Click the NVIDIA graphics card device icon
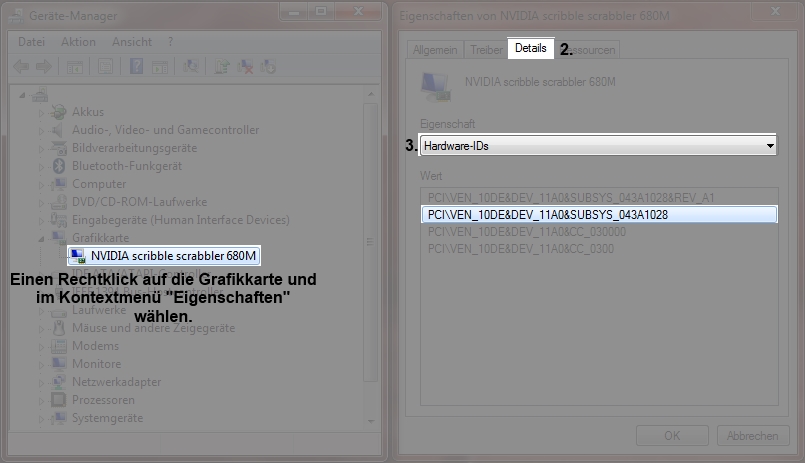The image size is (805, 463). (77, 257)
